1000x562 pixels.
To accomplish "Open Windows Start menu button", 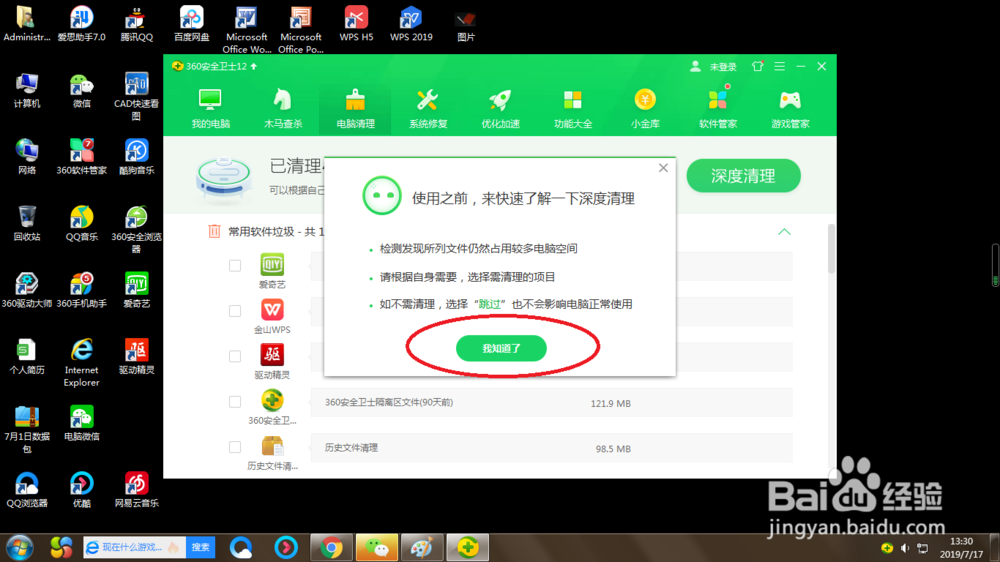I will (x=20, y=547).
